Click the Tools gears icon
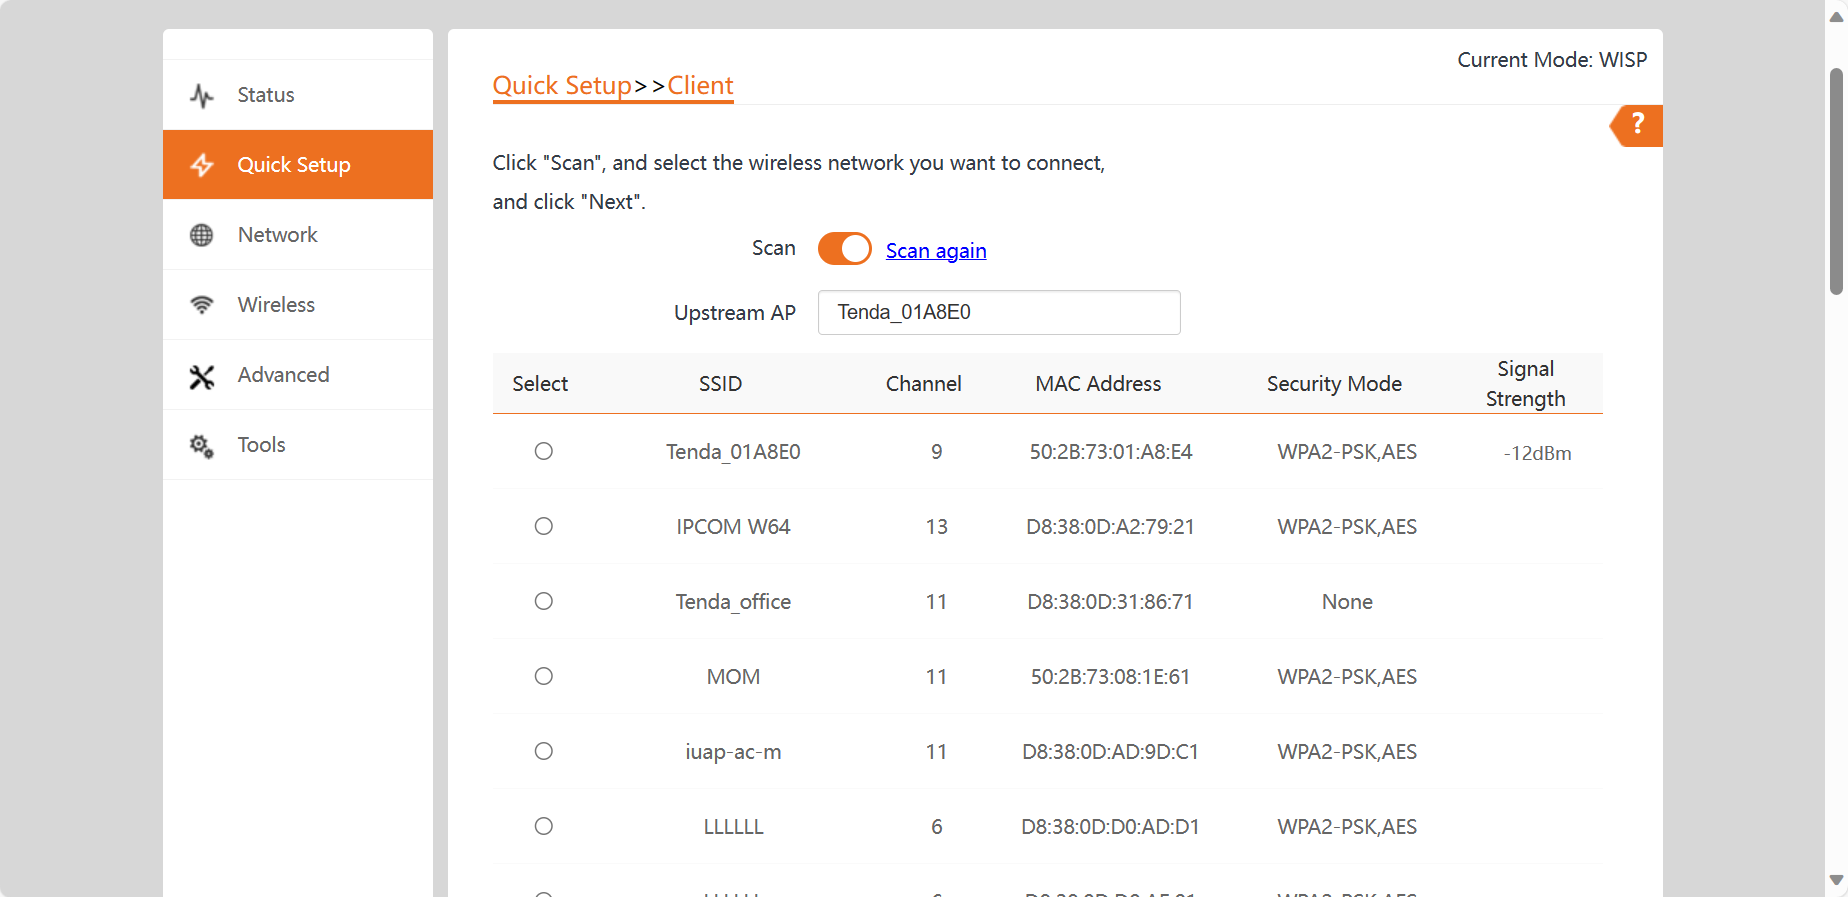This screenshot has height=897, width=1848. [202, 446]
